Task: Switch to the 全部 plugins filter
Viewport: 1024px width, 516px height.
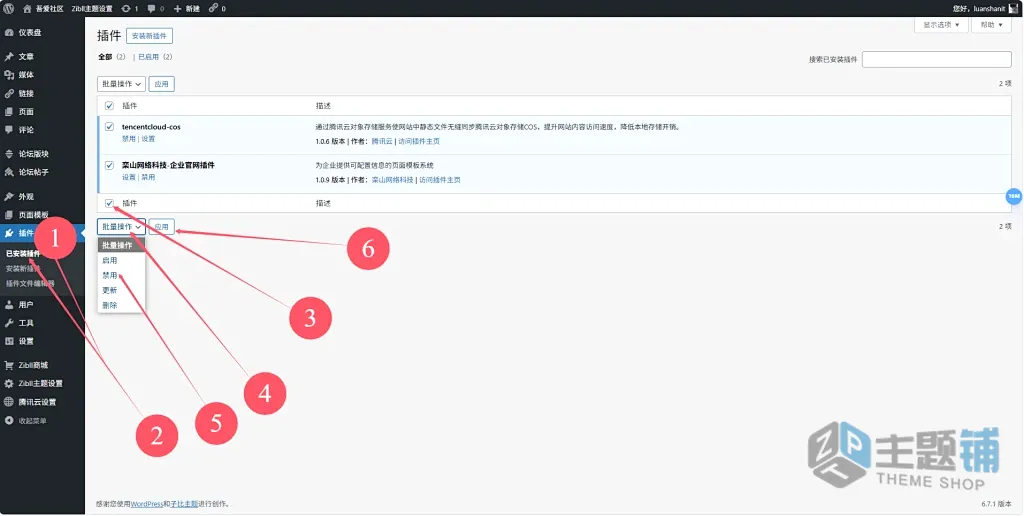Action: click(x=105, y=57)
